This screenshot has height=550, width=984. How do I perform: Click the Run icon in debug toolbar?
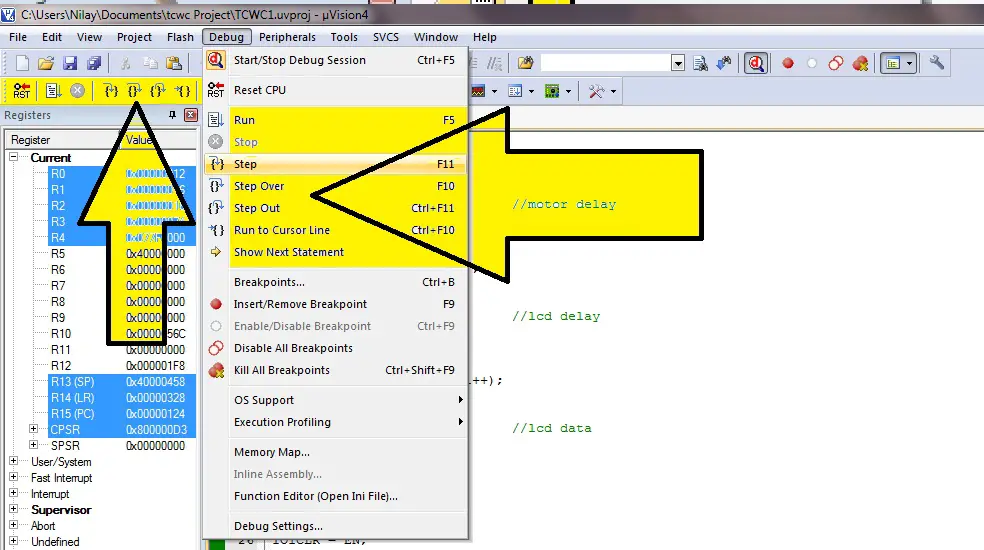click(53, 91)
